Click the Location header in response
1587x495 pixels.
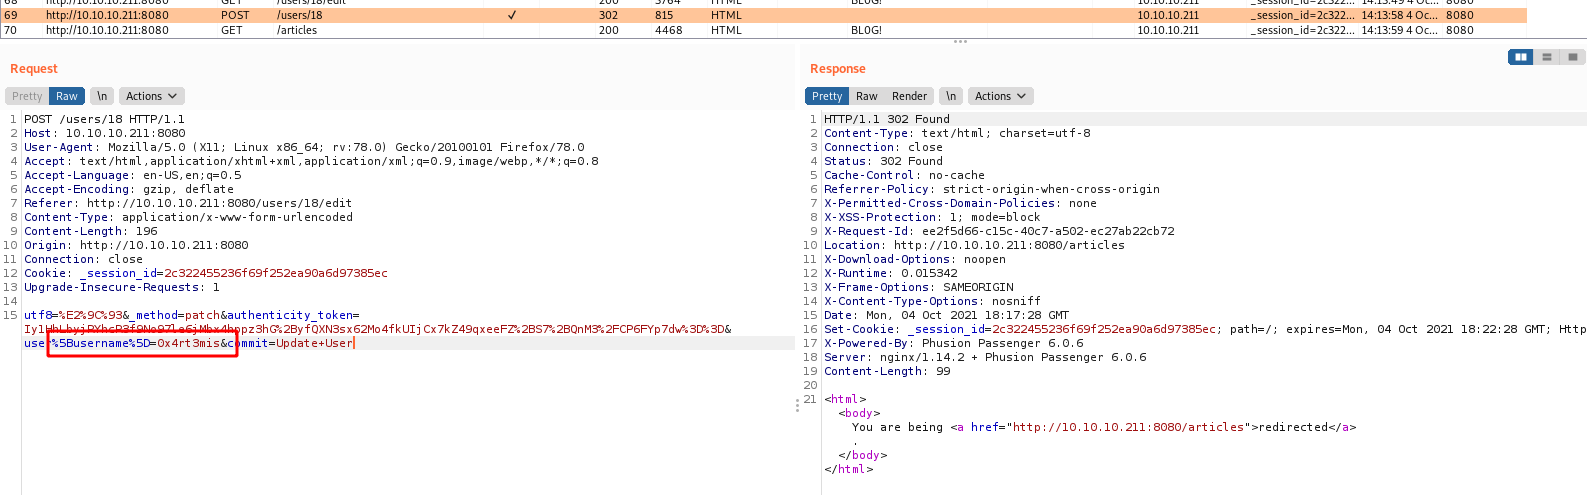click(974, 245)
